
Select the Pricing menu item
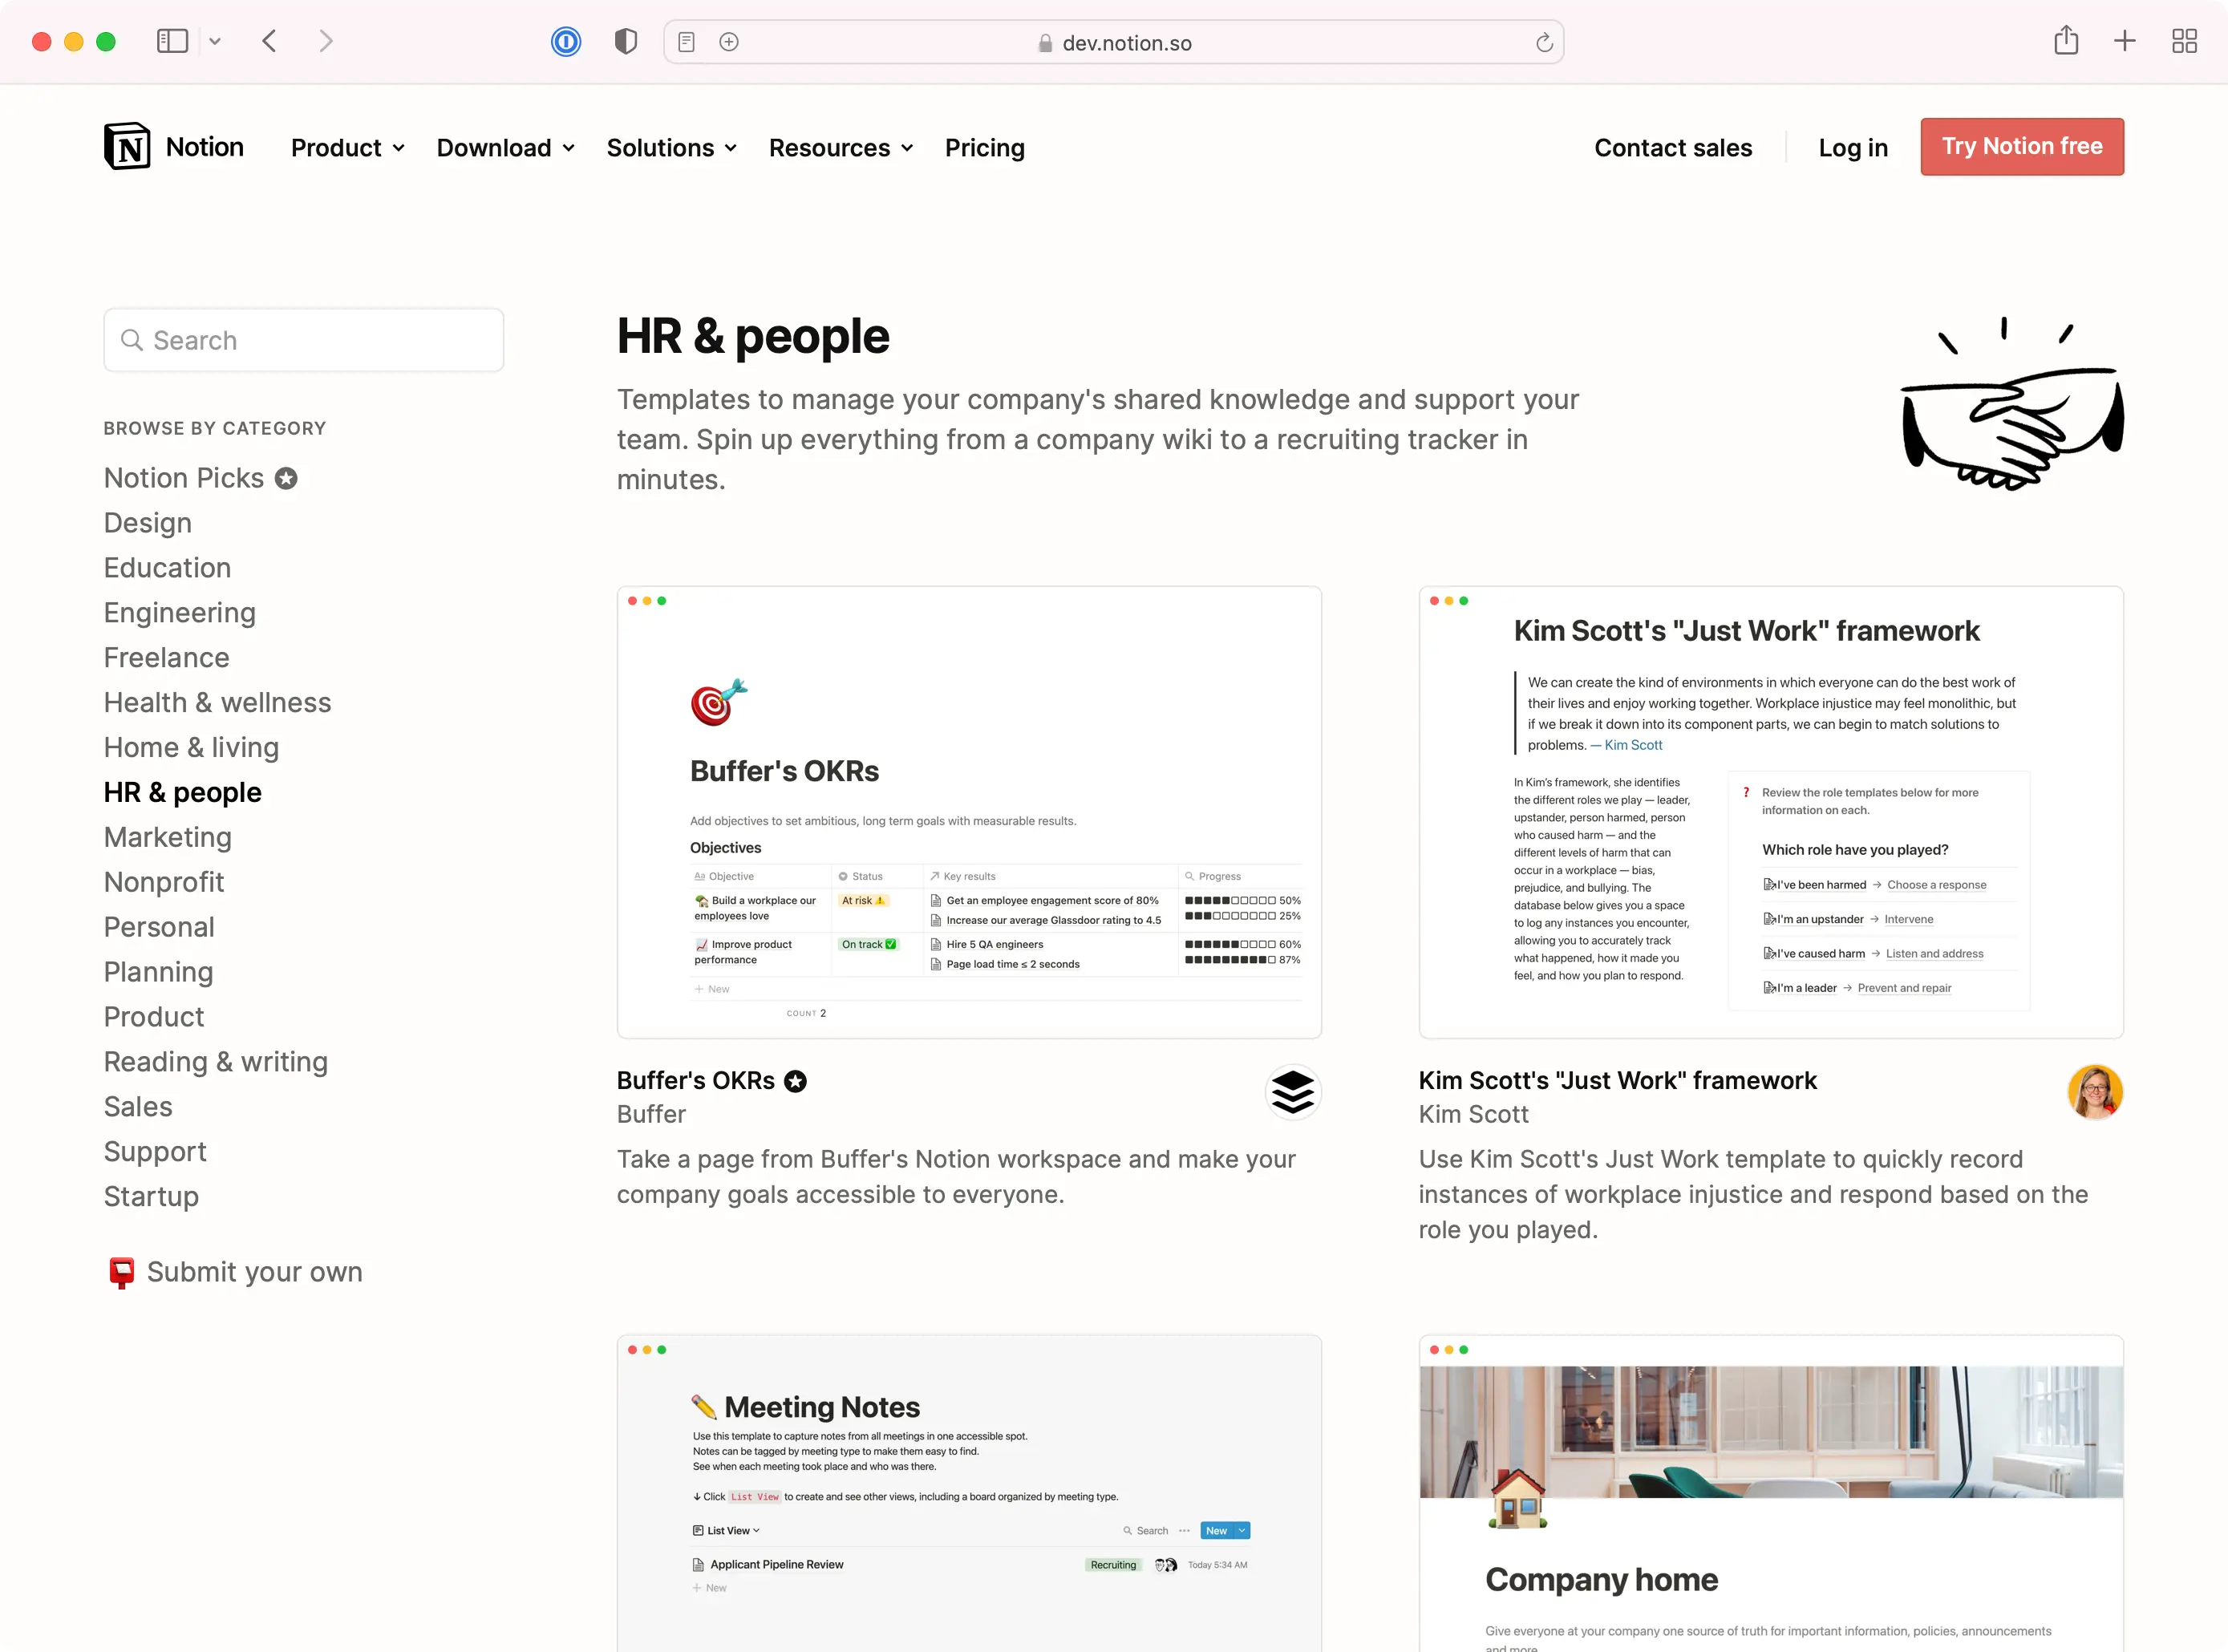pyautogui.click(x=984, y=147)
